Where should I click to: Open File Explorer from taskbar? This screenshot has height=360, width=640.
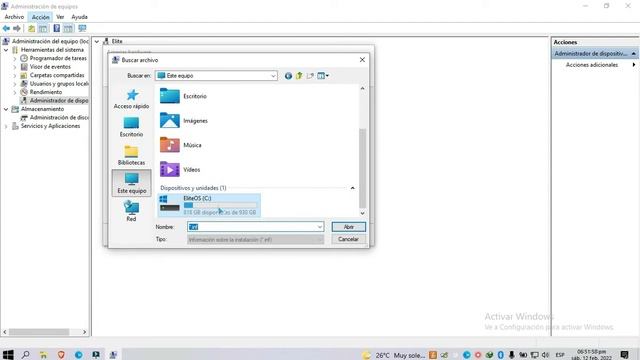pos(43,355)
